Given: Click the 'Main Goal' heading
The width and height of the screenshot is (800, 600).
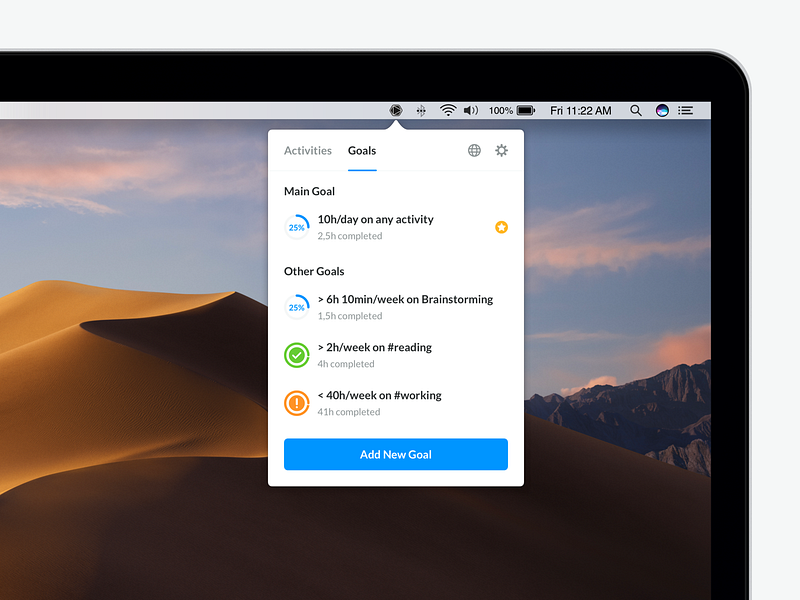Looking at the screenshot, I should click(310, 191).
